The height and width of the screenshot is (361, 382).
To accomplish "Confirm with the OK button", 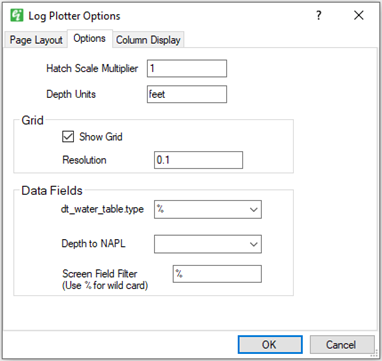I will pyautogui.click(x=270, y=344).
